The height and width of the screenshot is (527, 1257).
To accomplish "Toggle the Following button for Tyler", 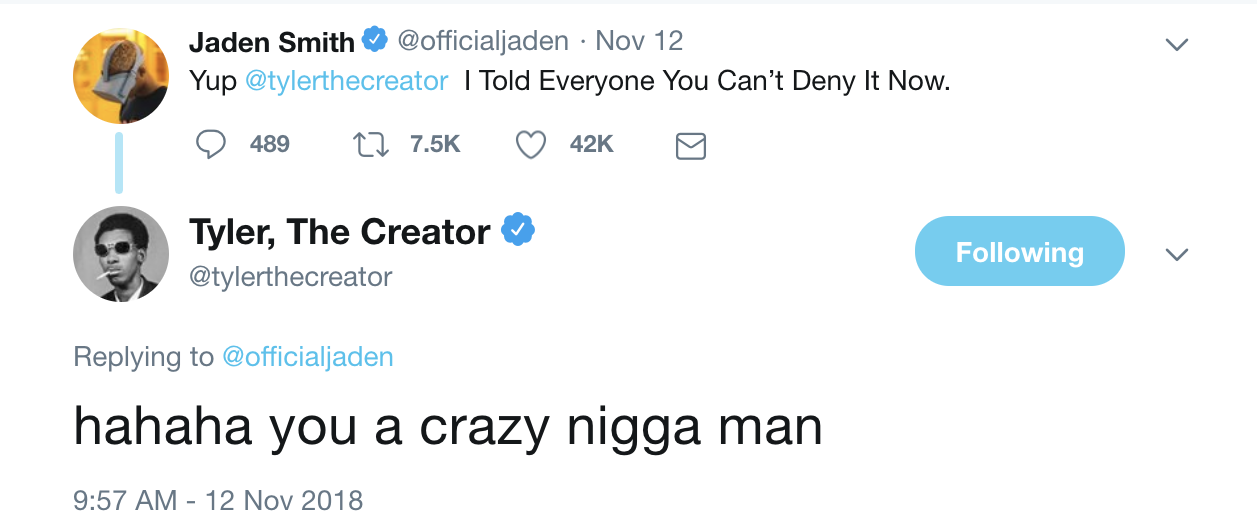I will click(x=1019, y=252).
